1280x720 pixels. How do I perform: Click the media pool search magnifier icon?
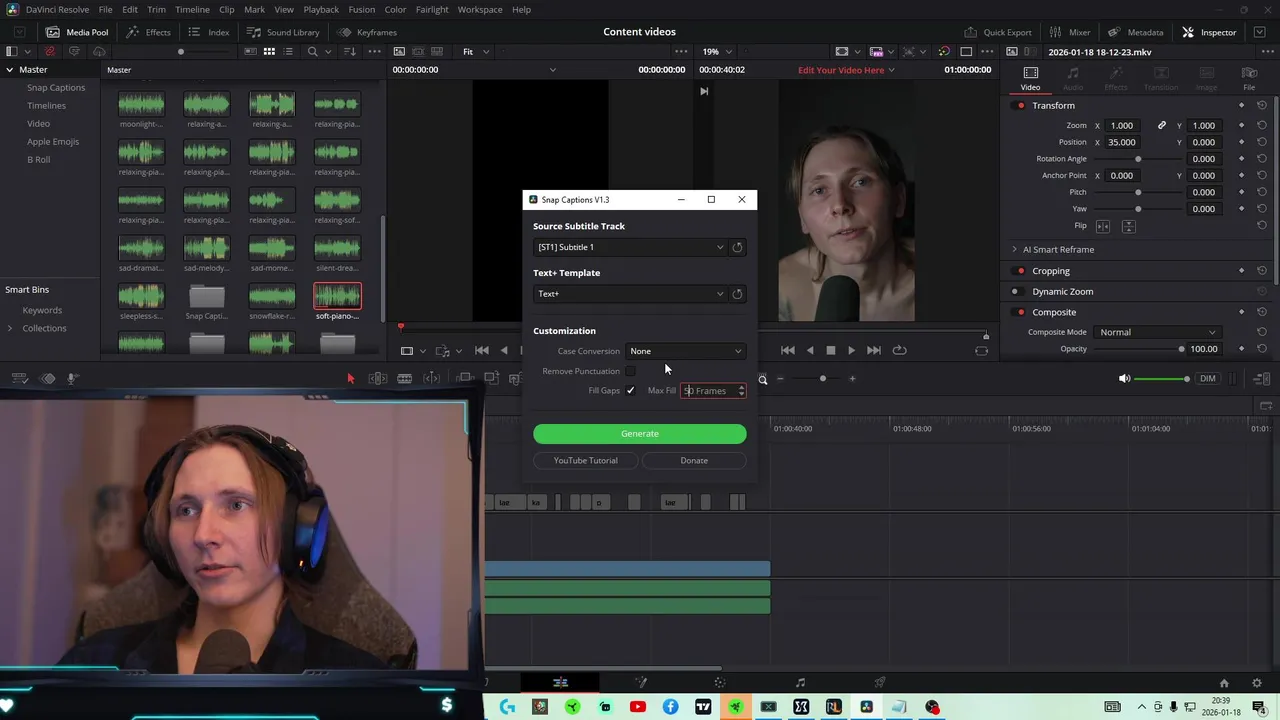[313, 51]
